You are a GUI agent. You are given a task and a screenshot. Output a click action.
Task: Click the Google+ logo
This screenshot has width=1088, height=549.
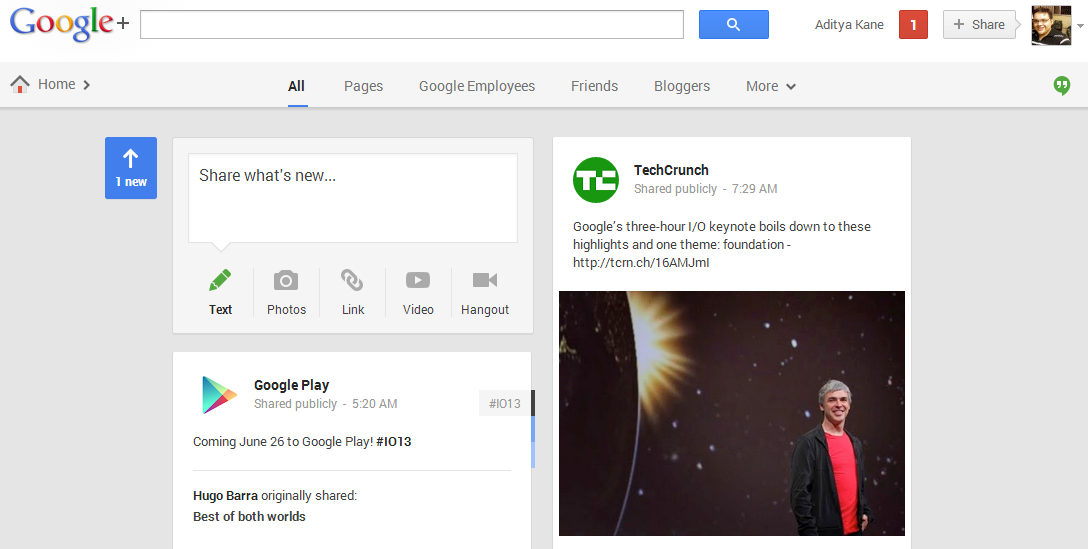(x=69, y=24)
